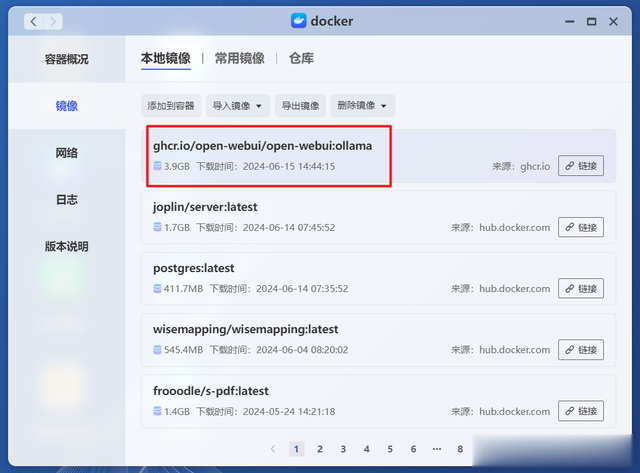The height and width of the screenshot is (473, 640).
Task: Go to page 3
Action: point(343,449)
